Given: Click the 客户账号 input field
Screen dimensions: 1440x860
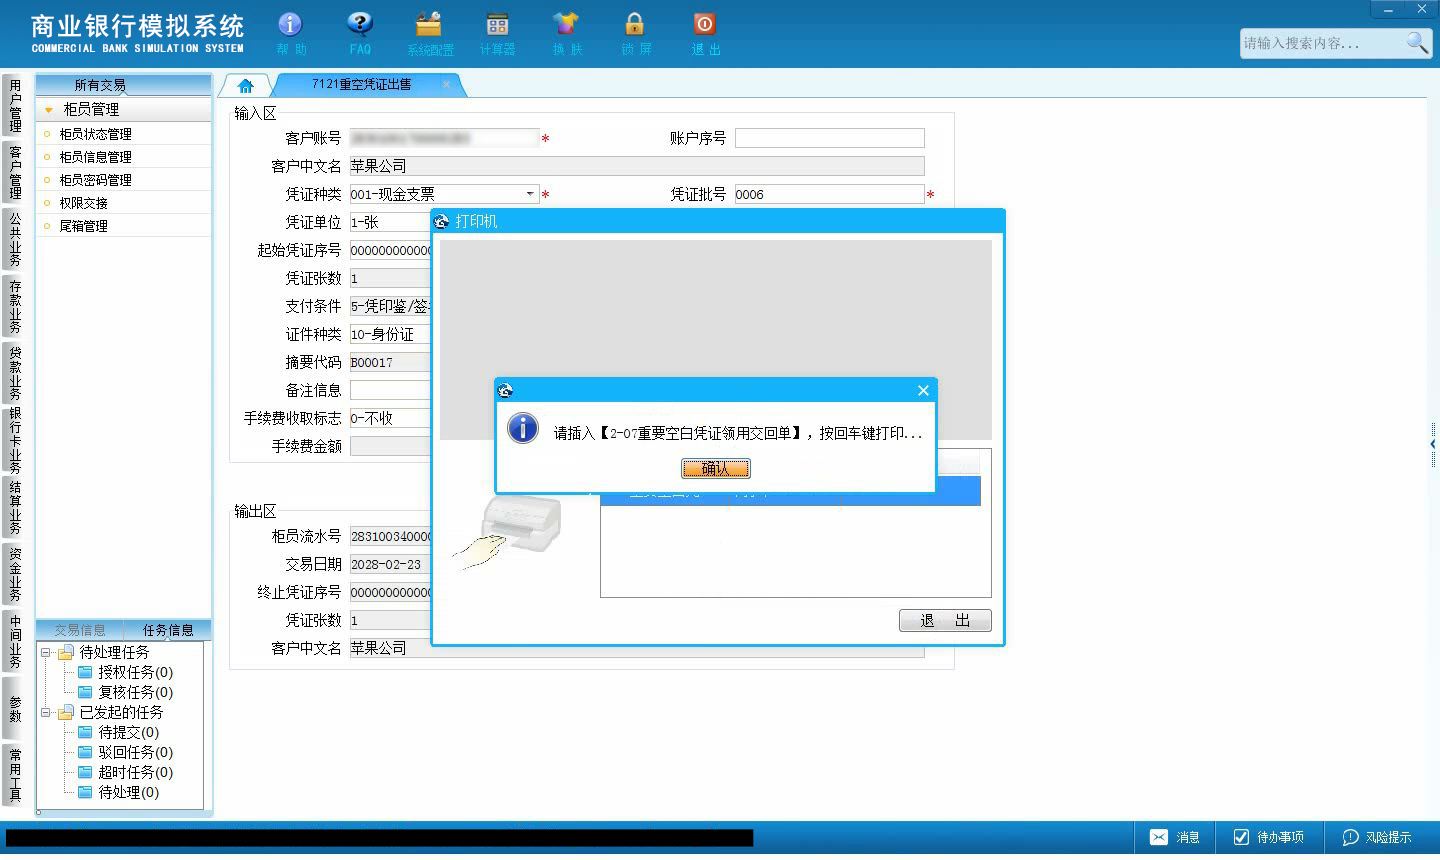Looking at the screenshot, I should [444, 138].
